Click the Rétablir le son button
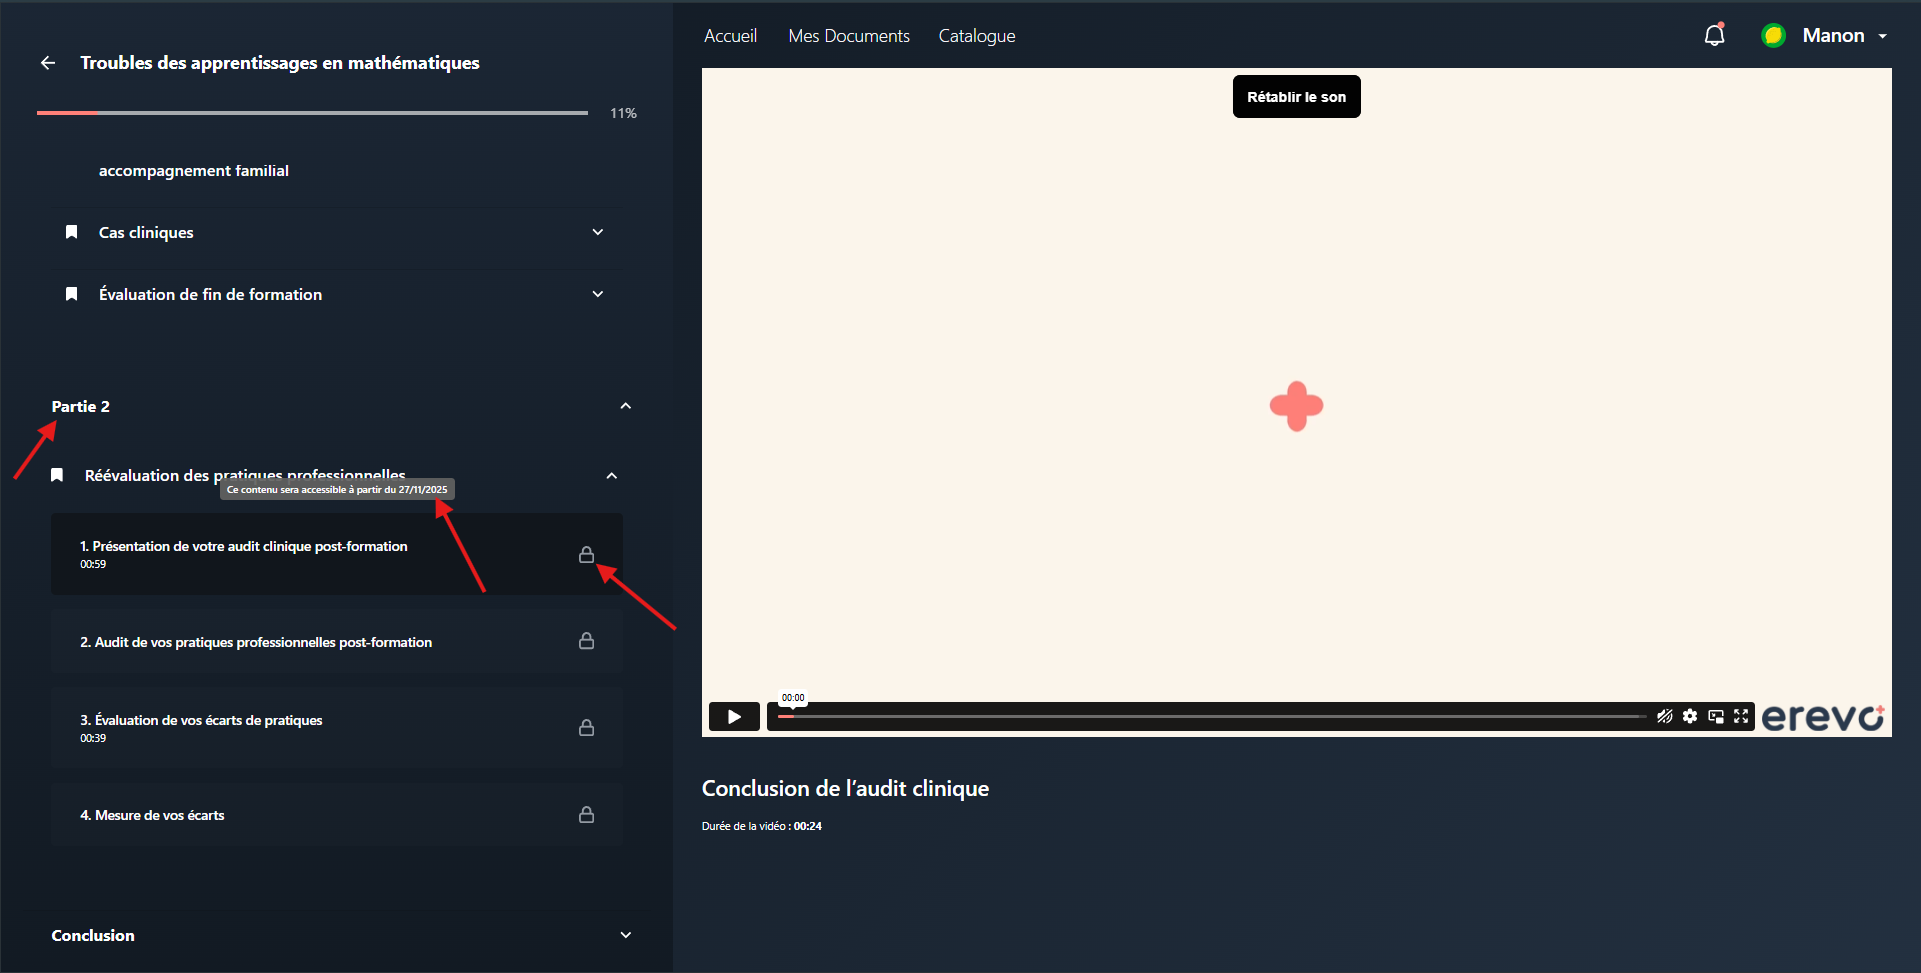Viewport: 1921px width, 973px height. pos(1296,97)
